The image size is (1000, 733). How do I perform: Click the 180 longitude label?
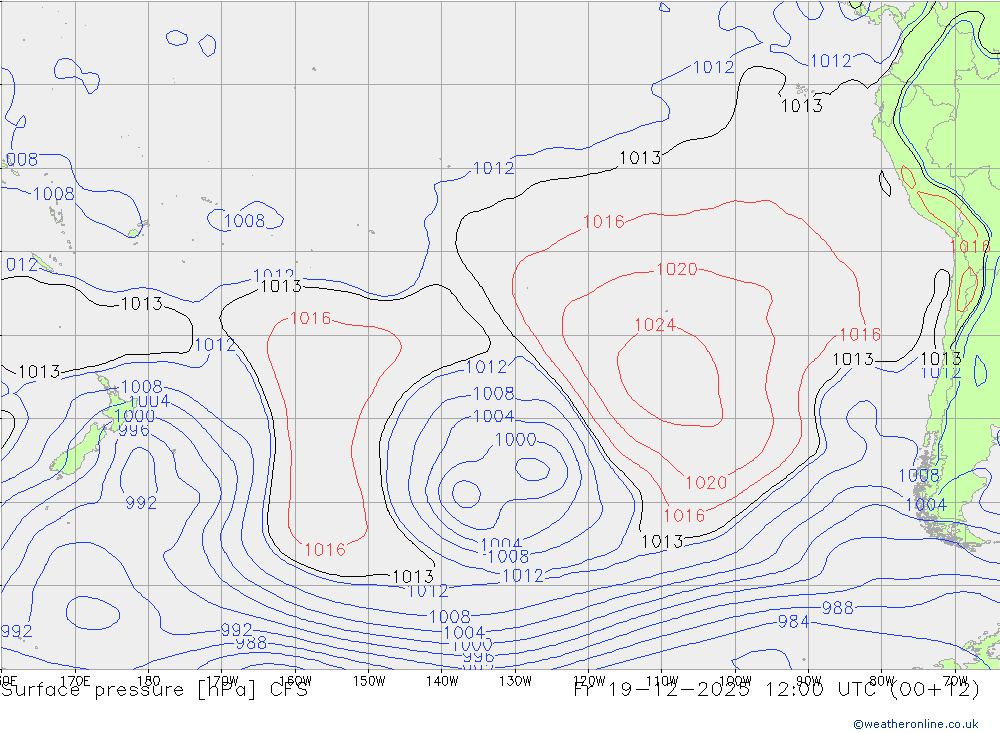[149, 681]
